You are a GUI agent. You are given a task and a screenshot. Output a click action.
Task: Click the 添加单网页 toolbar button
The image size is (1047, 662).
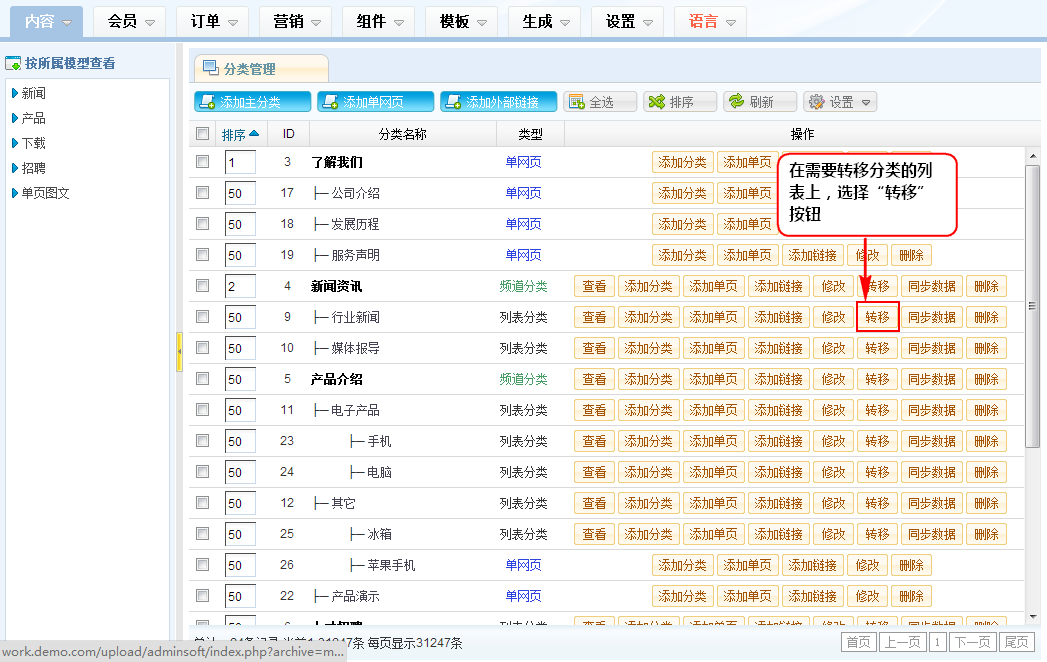375,102
